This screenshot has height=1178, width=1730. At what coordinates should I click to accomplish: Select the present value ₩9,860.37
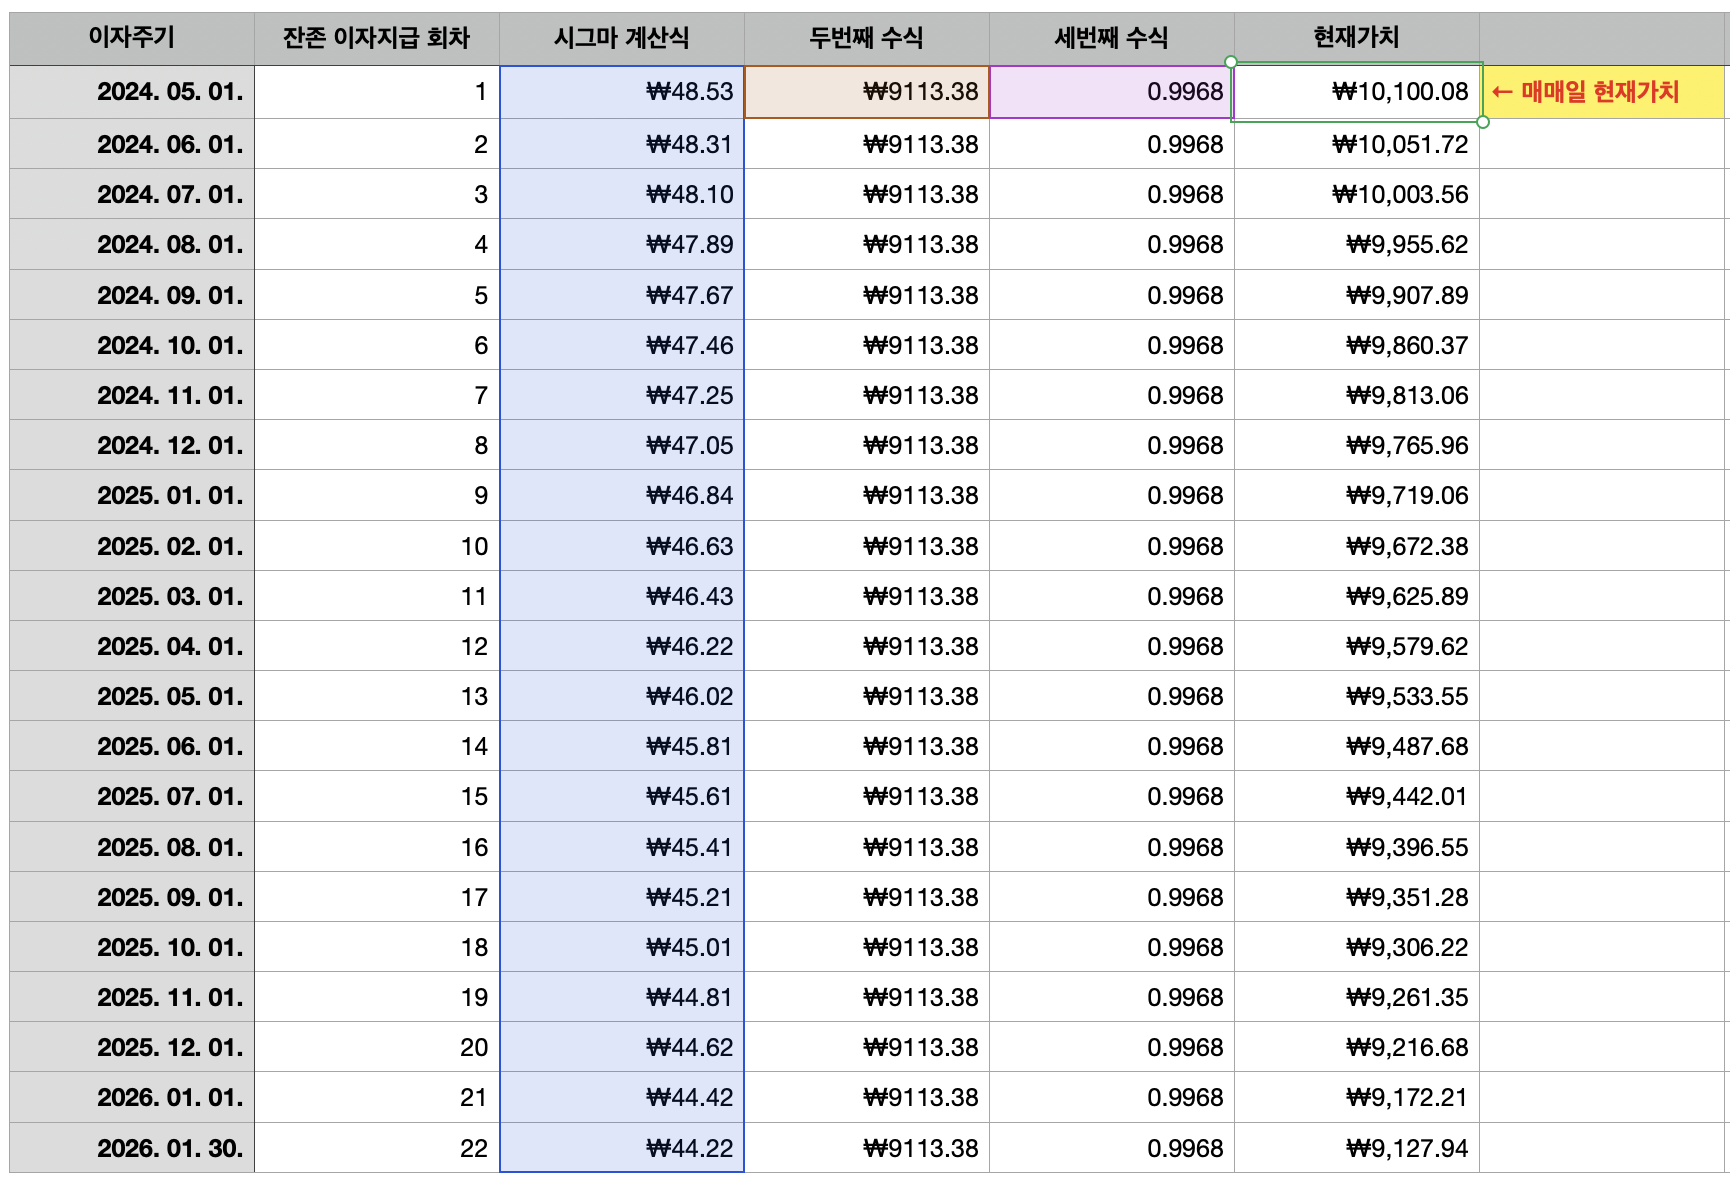[x=1357, y=345]
